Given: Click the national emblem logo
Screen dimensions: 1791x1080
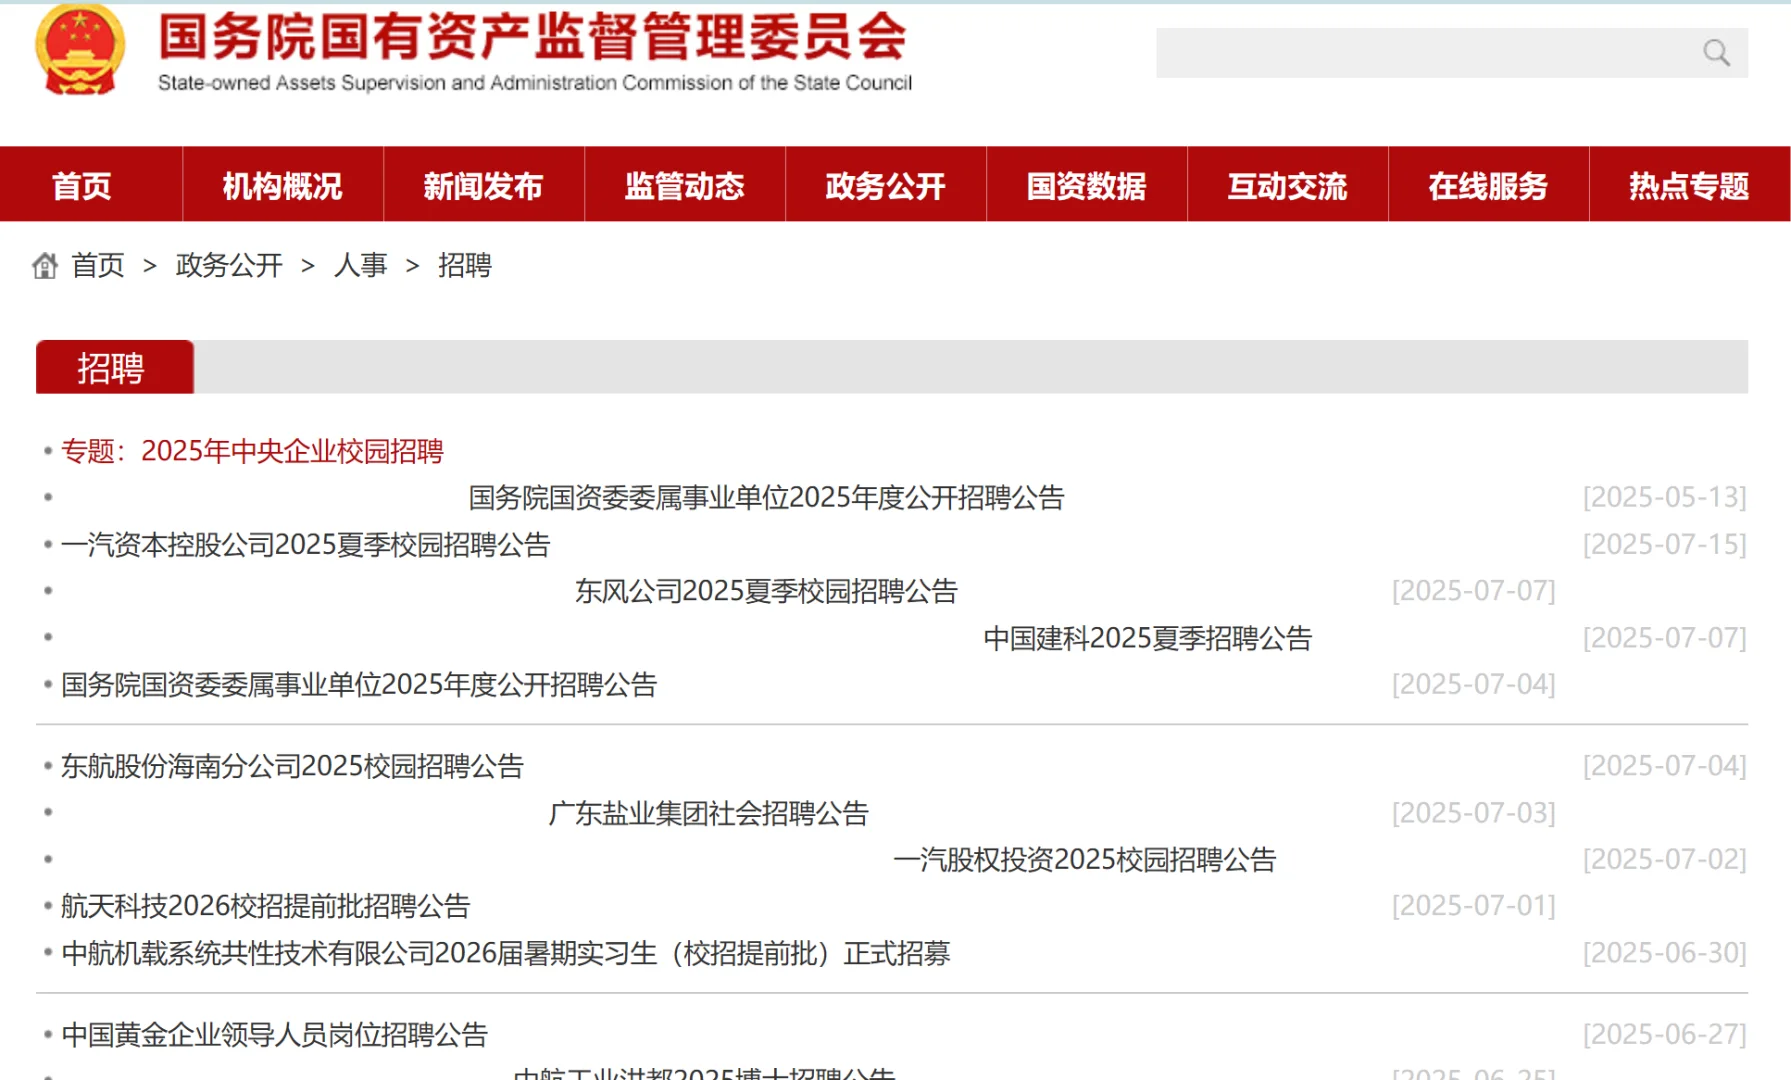Looking at the screenshot, I should click(x=80, y=49).
